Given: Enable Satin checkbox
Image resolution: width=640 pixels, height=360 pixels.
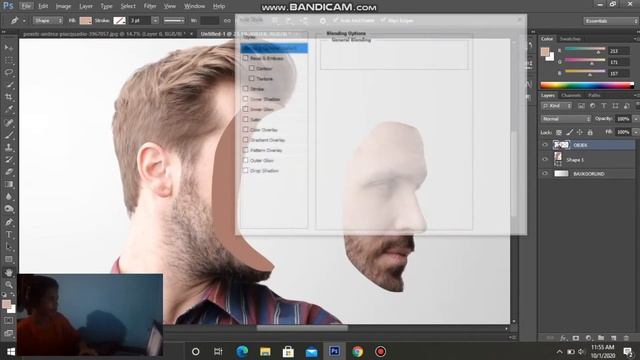Looking at the screenshot, I should pyautogui.click(x=246, y=119).
